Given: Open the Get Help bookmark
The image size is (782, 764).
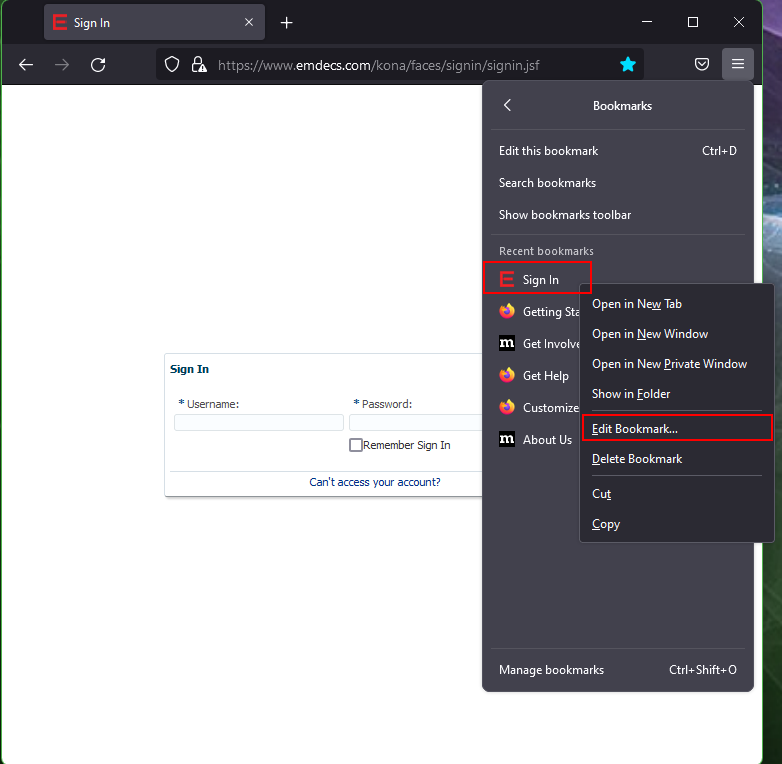Looking at the screenshot, I should [x=536, y=376].
